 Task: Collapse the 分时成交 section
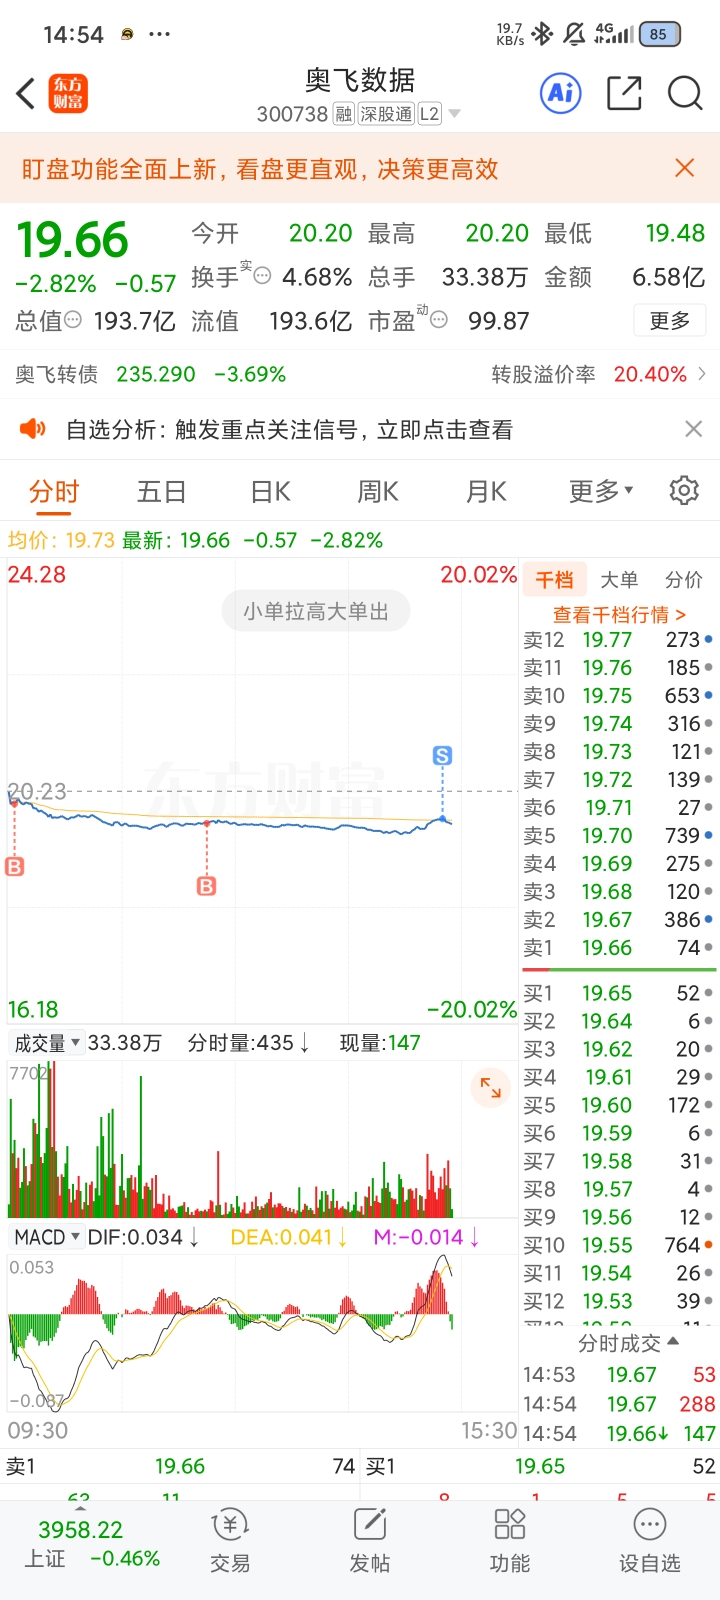[673, 1342]
